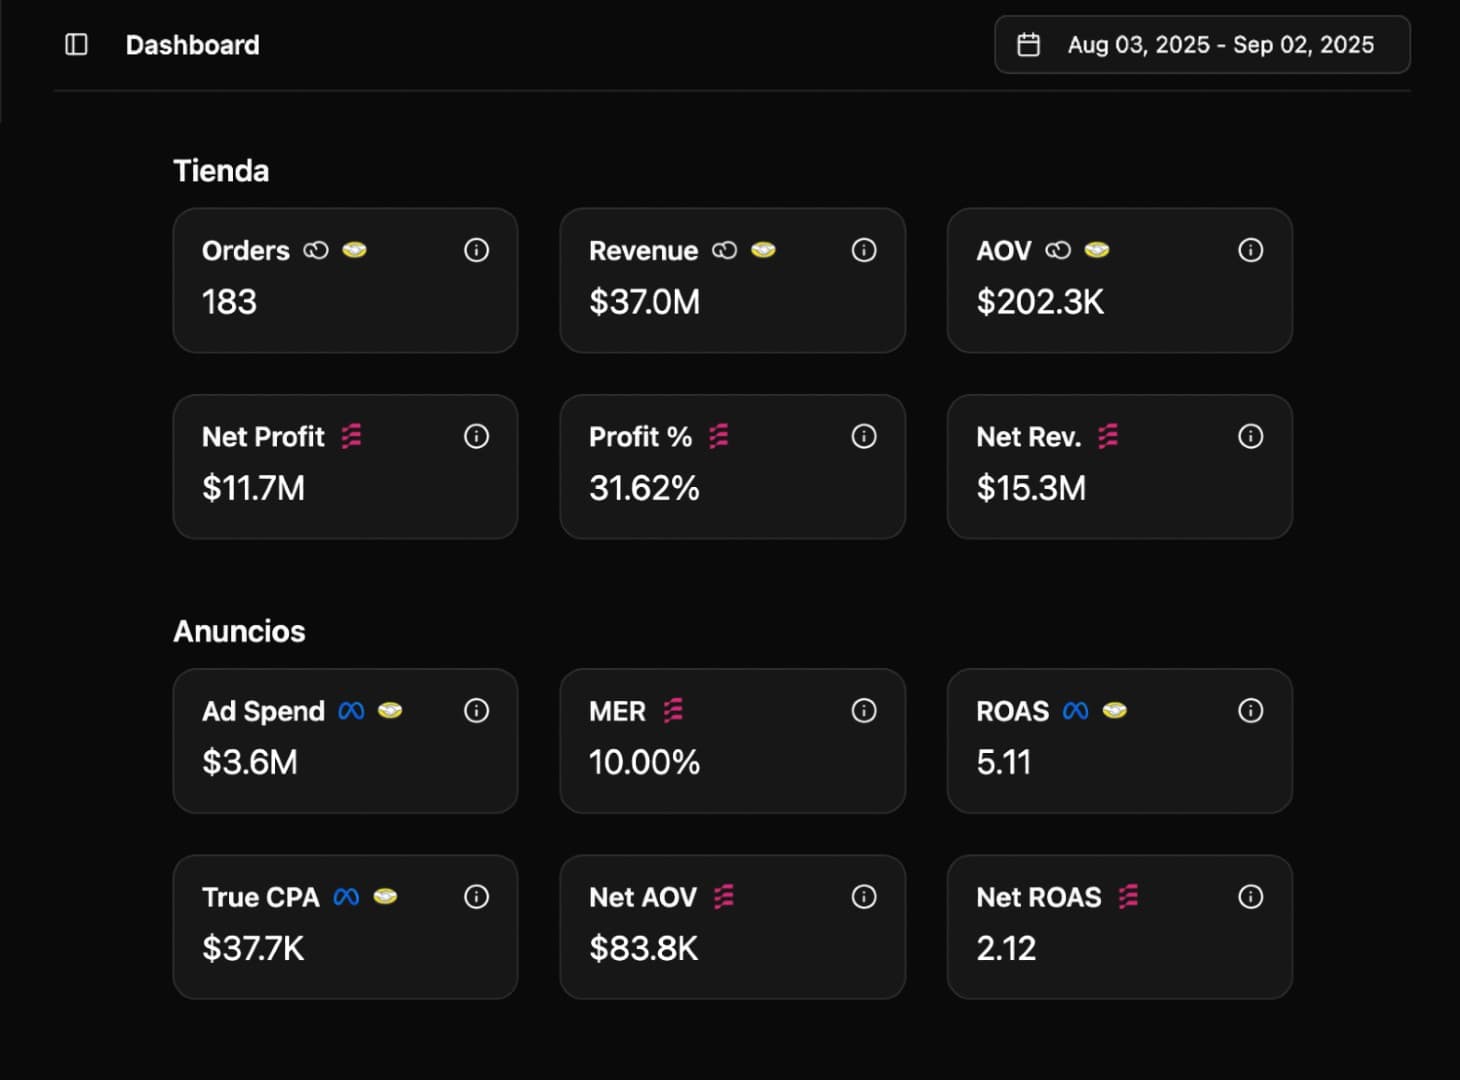Click the formula icon next to MER
The height and width of the screenshot is (1080, 1460).
pyautogui.click(x=672, y=711)
